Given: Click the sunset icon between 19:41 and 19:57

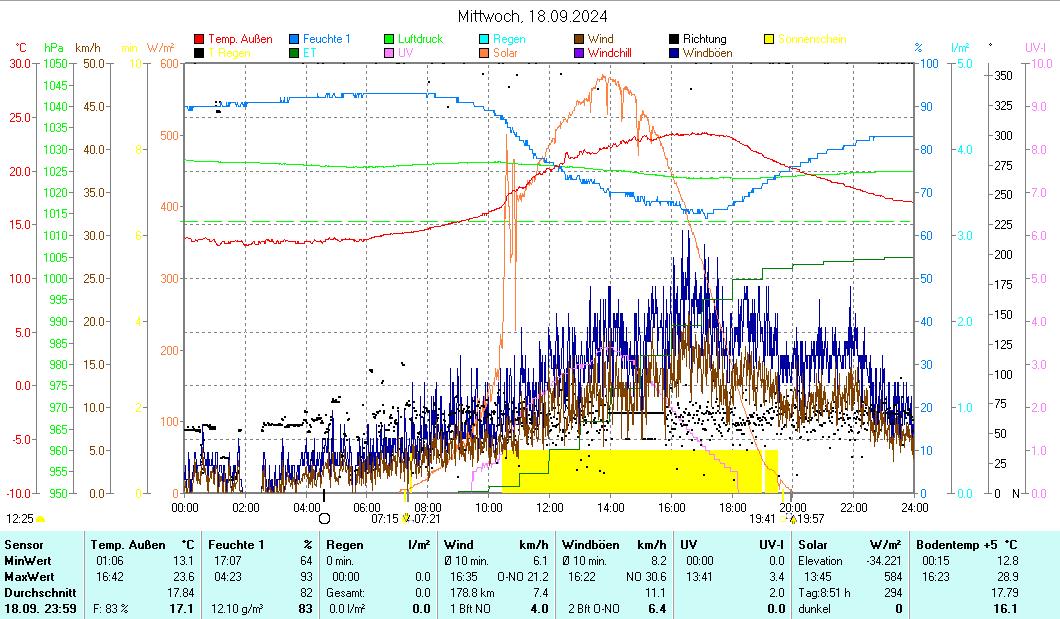Looking at the screenshot, I should coord(792,519).
